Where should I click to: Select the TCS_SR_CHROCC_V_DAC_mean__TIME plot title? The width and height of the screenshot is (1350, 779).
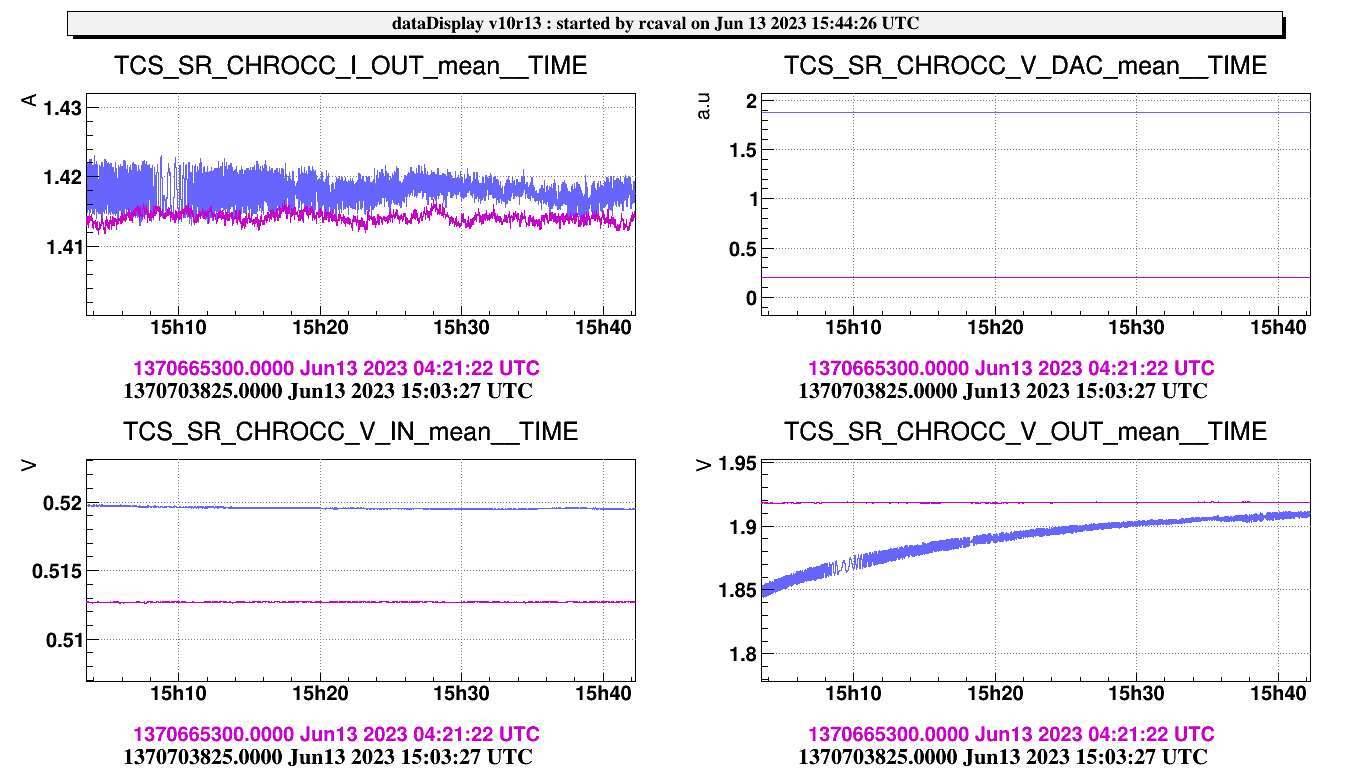coord(1025,66)
